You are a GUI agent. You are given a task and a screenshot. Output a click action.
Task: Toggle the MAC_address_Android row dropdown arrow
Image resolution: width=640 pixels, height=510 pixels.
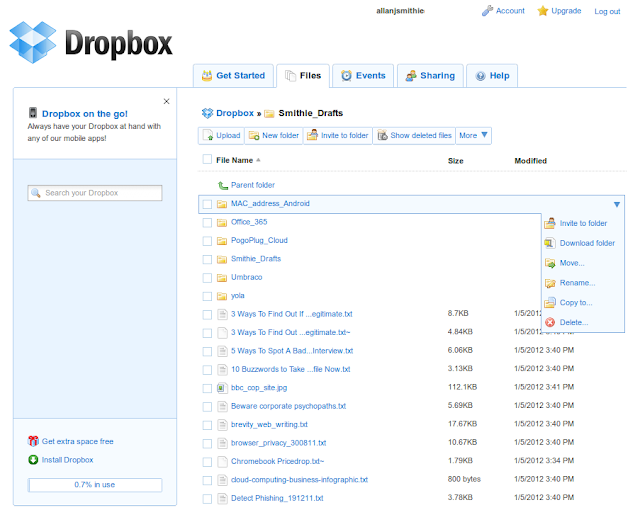click(x=617, y=204)
